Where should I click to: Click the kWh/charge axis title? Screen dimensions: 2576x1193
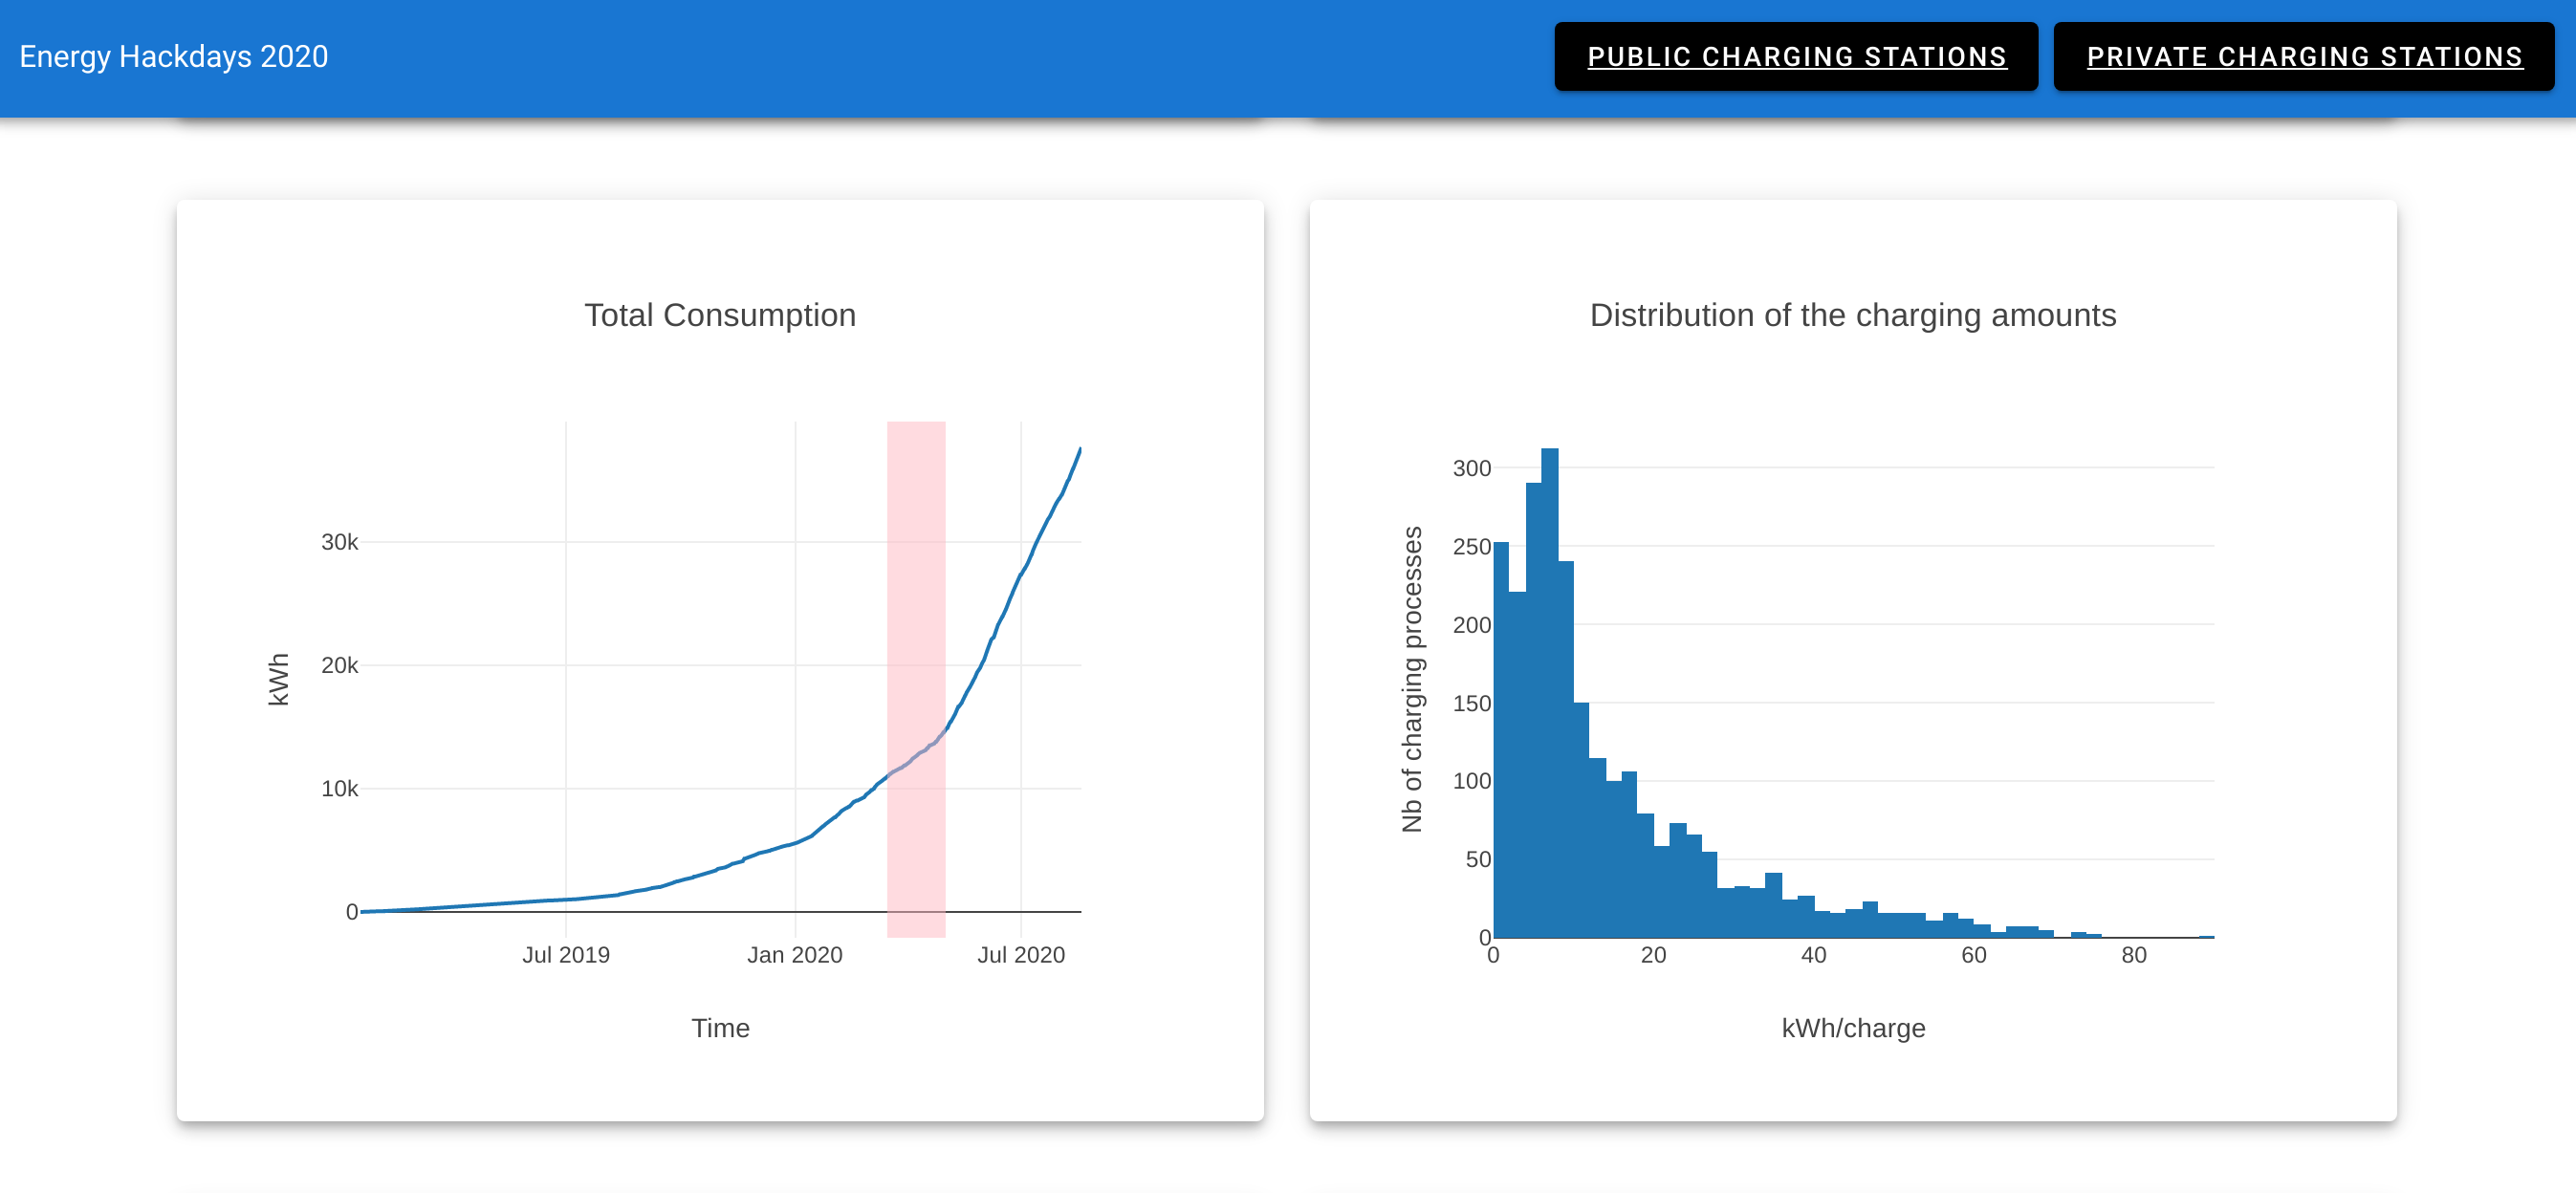point(1852,1028)
